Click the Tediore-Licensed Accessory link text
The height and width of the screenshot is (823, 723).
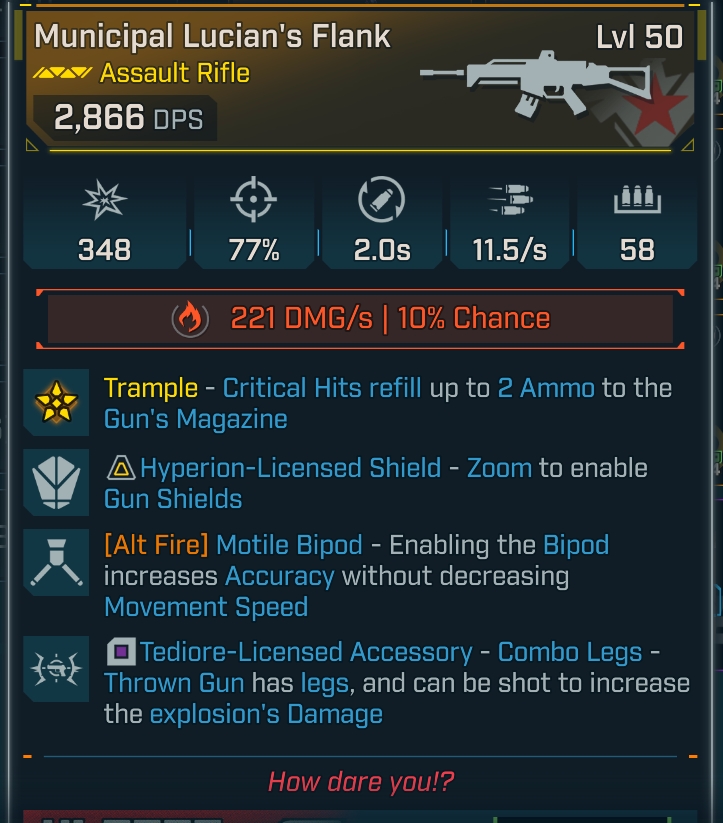coord(306,653)
